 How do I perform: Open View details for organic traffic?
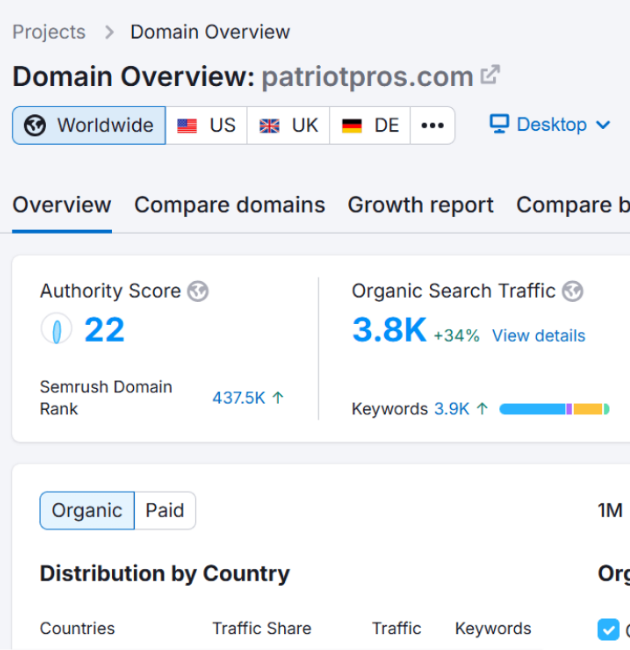click(538, 335)
